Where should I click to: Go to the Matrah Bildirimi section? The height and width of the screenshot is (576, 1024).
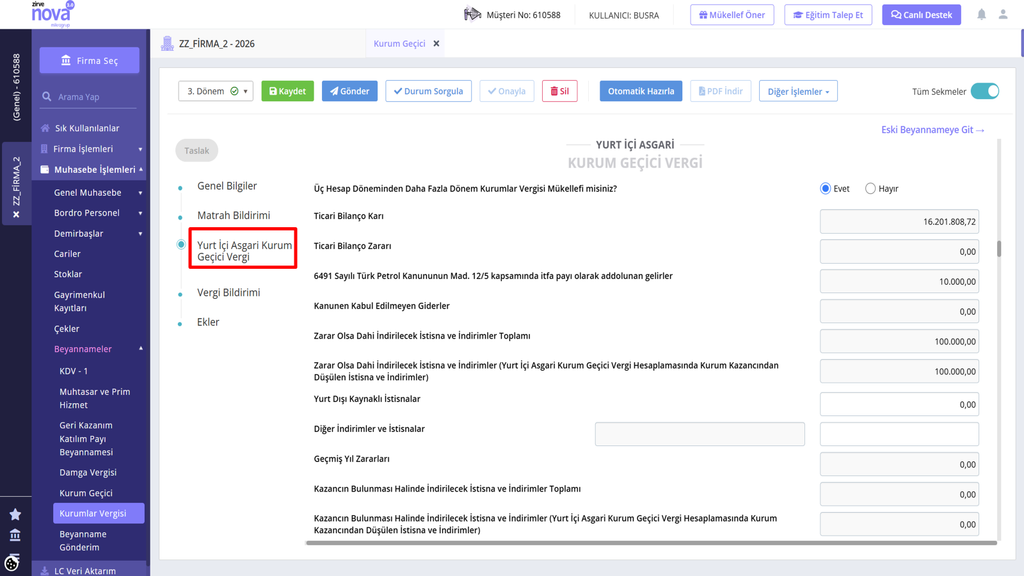click(x=233, y=216)
